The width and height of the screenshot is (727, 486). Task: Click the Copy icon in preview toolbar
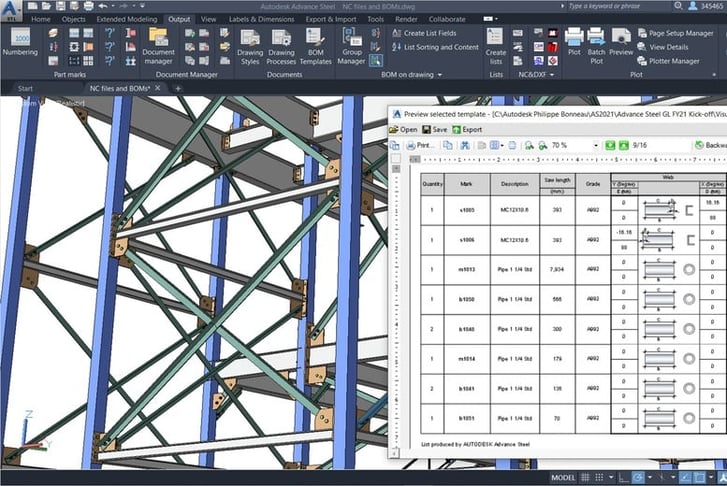click(447, 145)
